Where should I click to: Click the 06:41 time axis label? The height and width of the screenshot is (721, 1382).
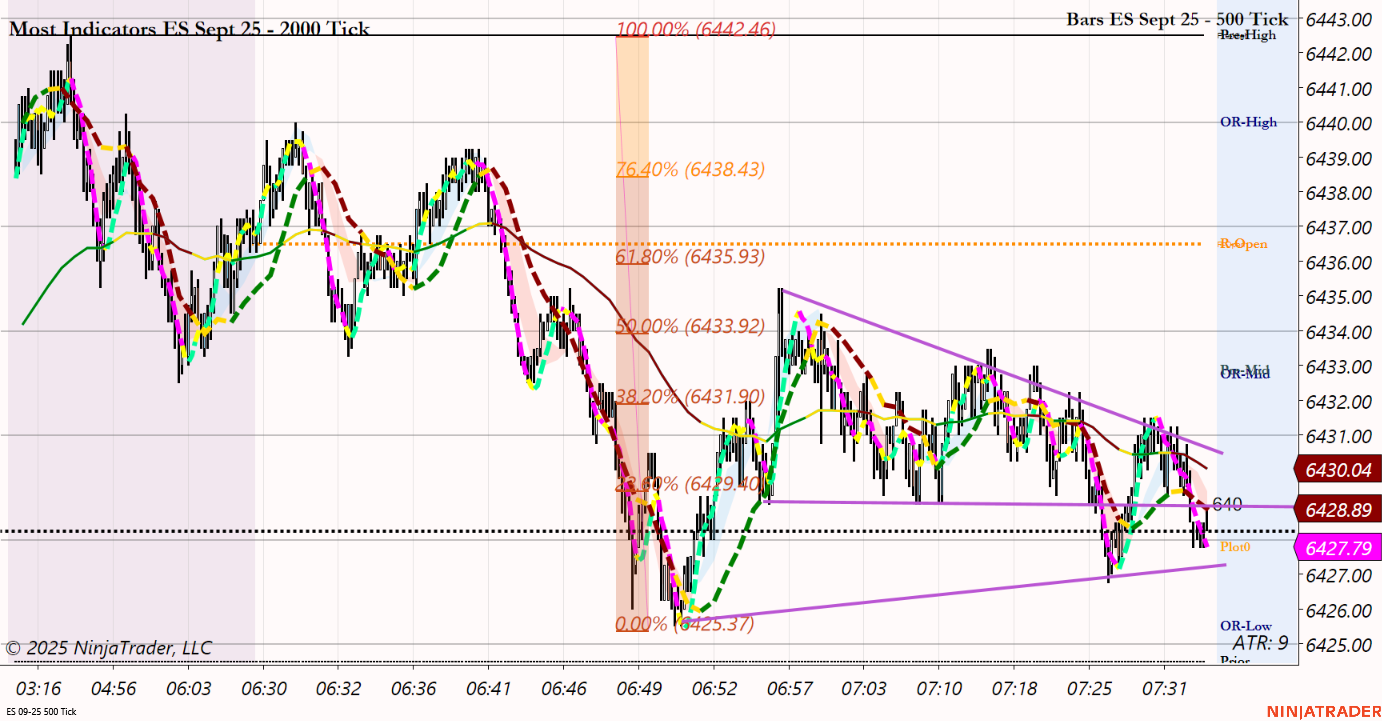(488, 689)
